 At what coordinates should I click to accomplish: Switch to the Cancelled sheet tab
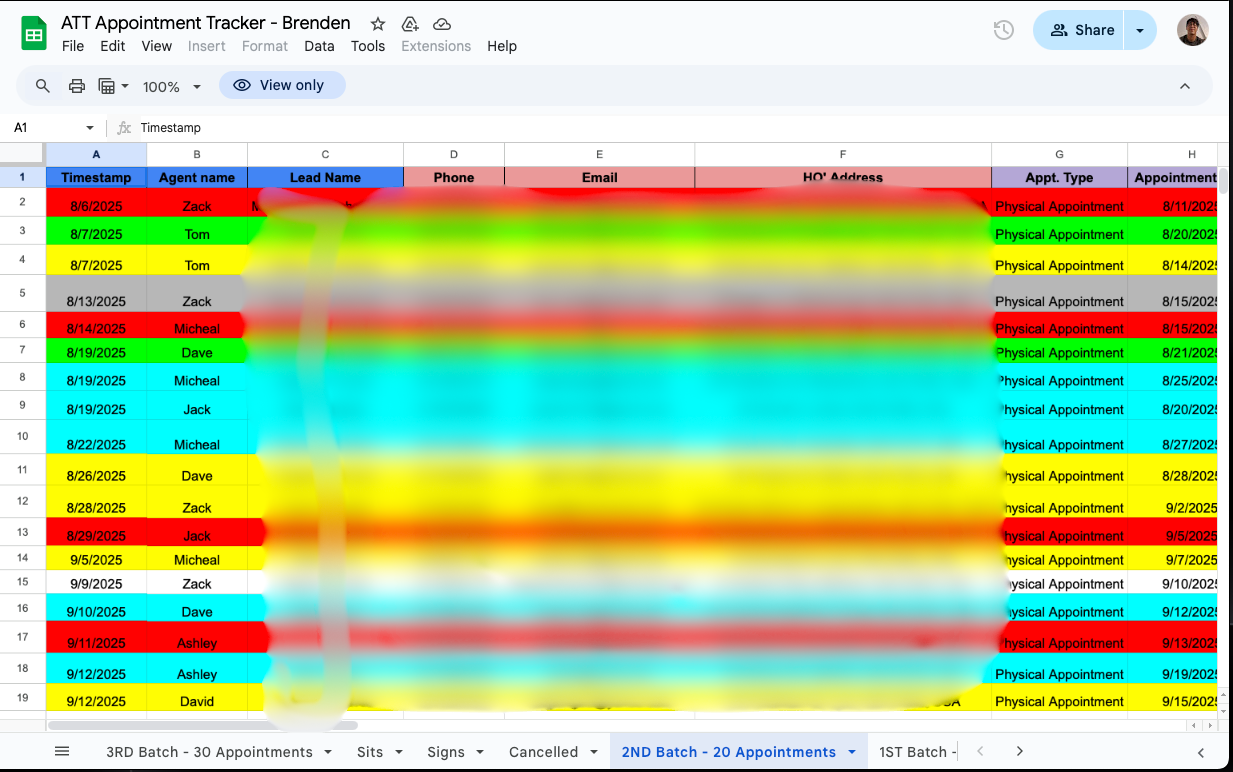[x=542, y=751]
